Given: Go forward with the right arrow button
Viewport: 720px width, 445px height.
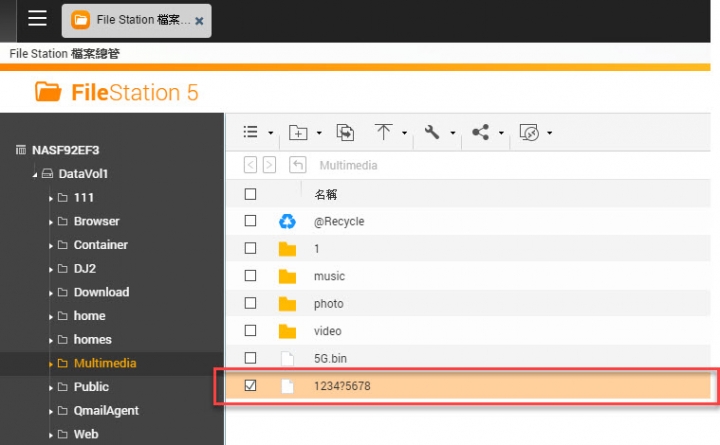Looking at the screenshot, I should [x=270, y=164].
